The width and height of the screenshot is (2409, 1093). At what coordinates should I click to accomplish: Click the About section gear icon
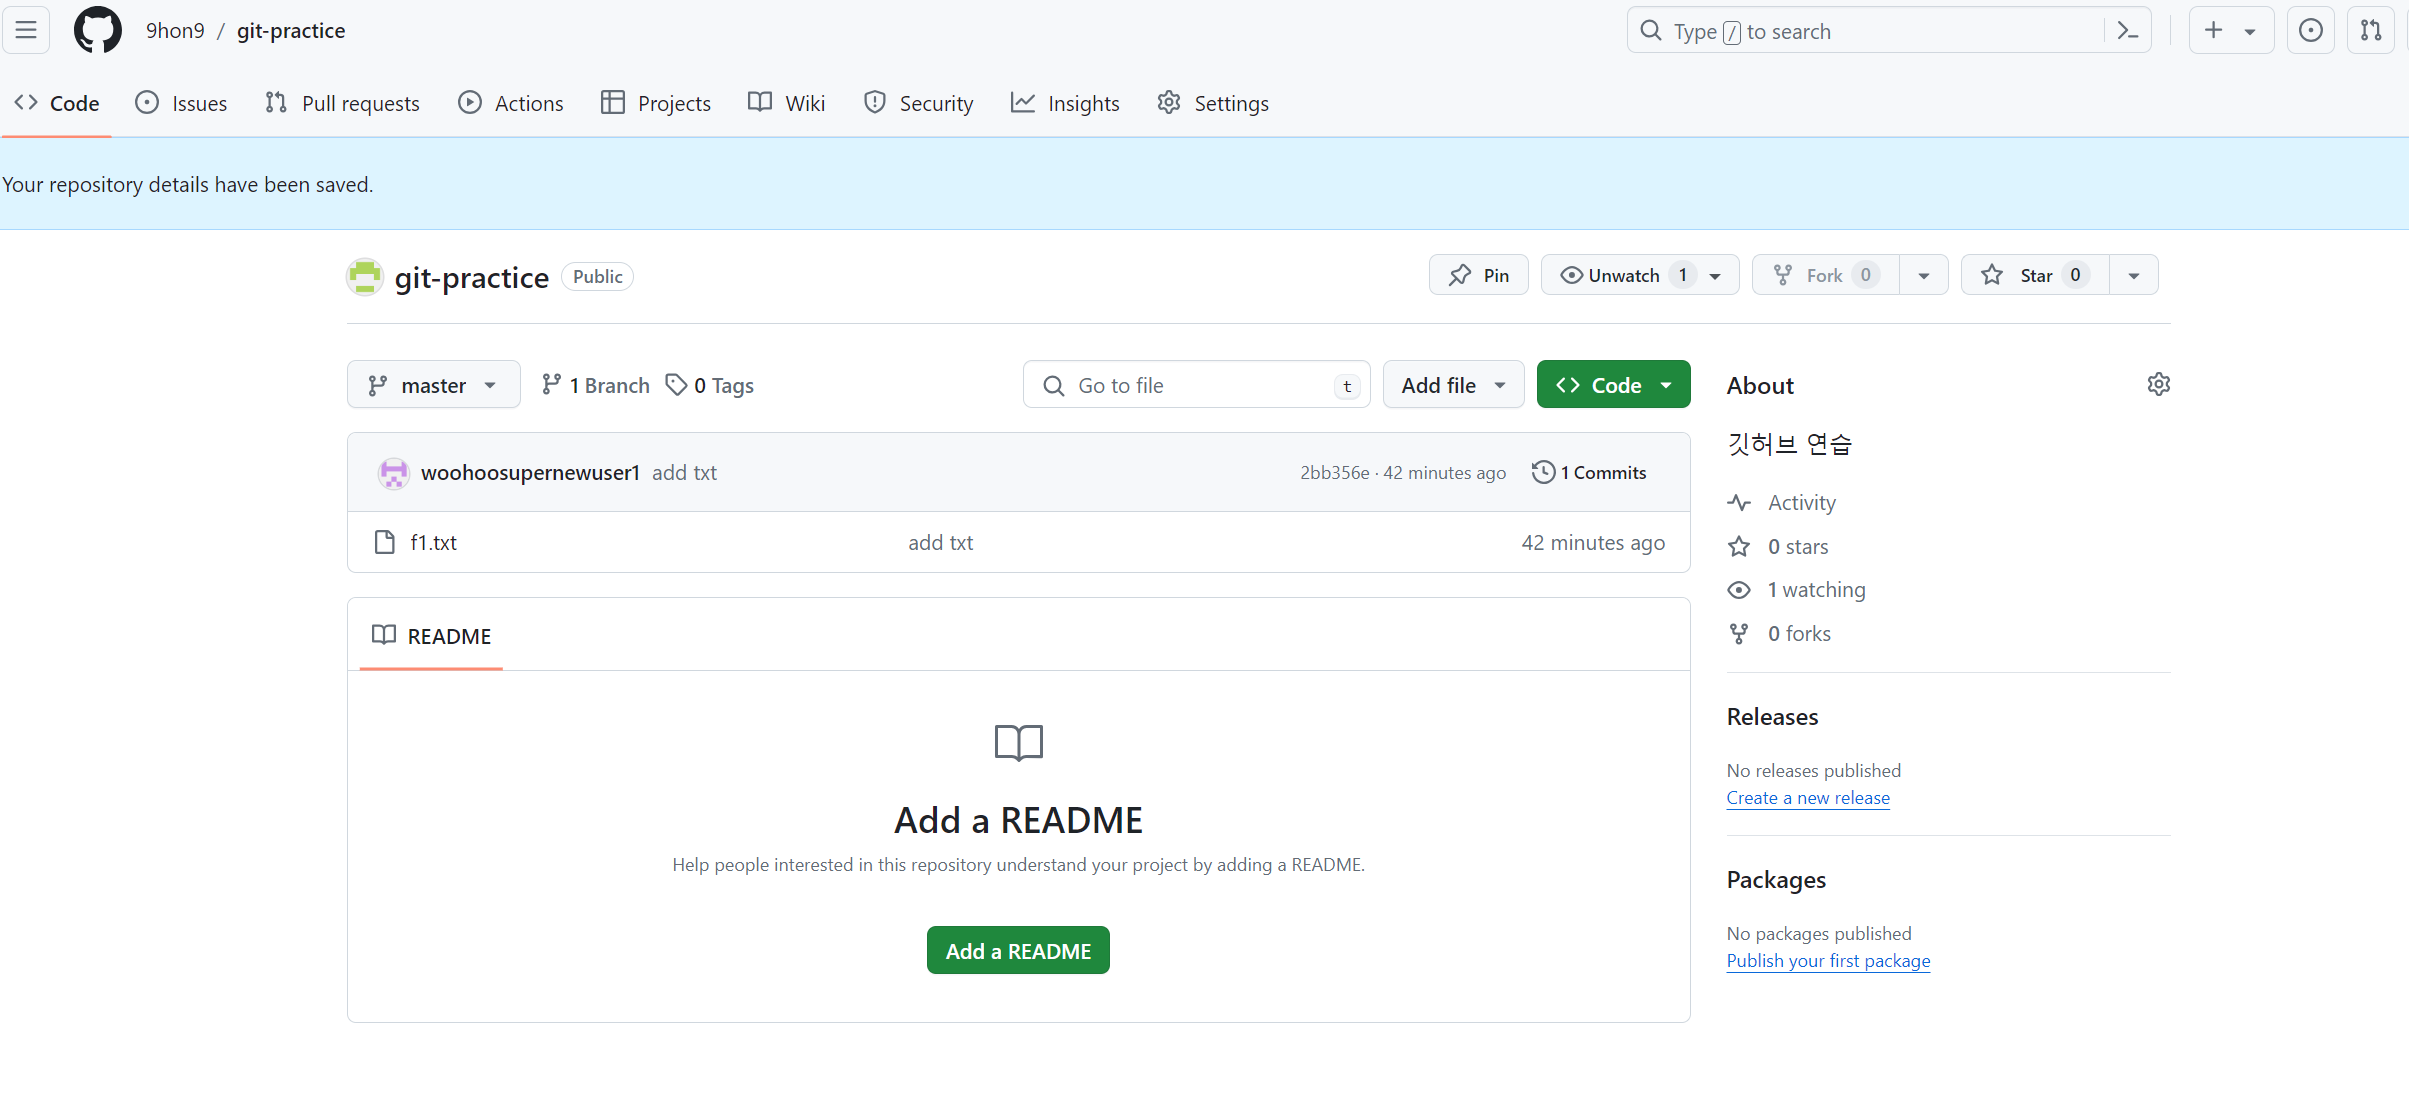pos(2158,384)
